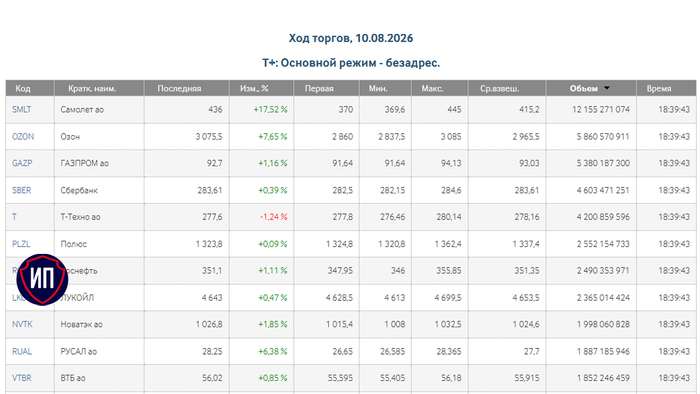Sort by Объем column header

coord(583,88)
